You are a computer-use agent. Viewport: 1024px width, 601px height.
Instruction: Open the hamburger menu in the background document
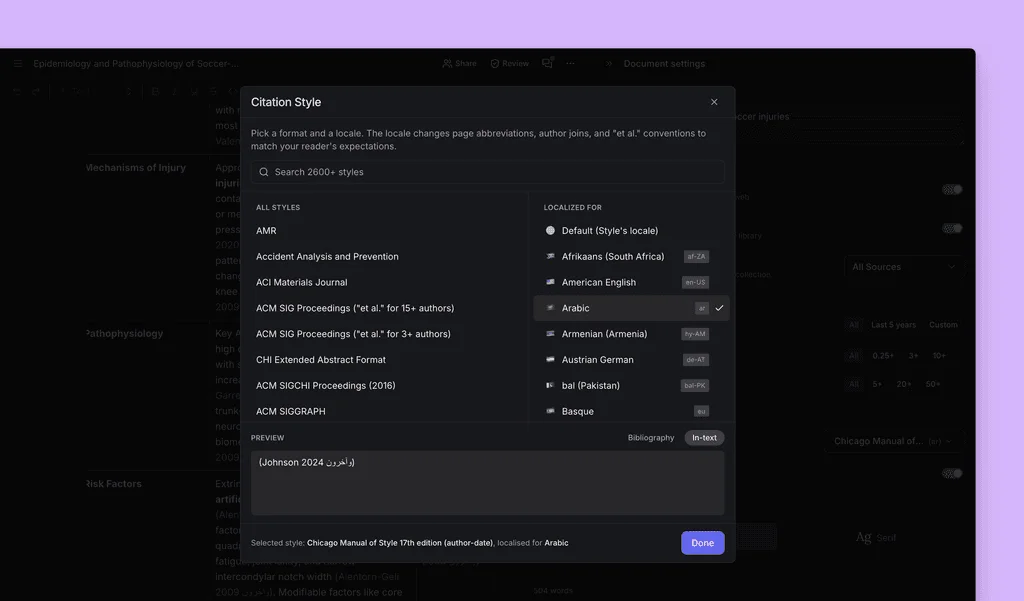pos(18,63)
